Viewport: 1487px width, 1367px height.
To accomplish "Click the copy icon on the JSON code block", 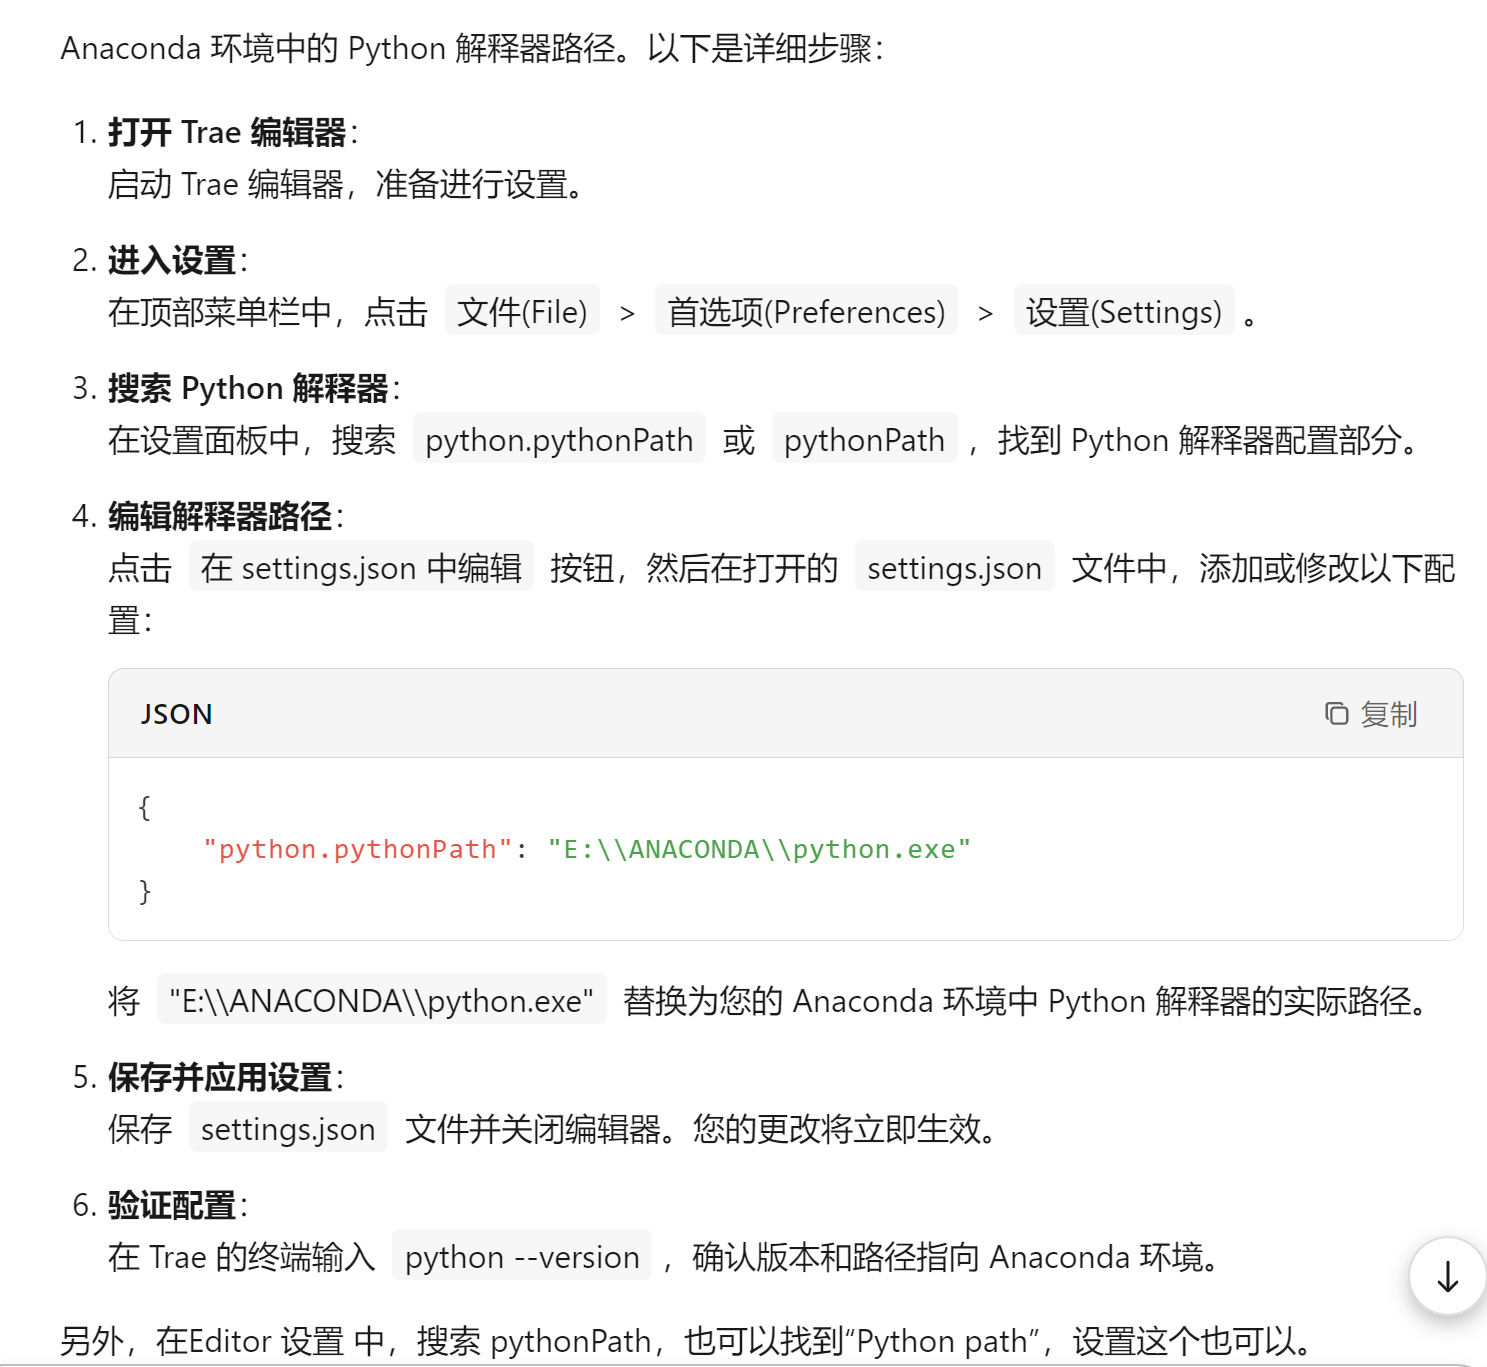I will [x=1336, y=713].
